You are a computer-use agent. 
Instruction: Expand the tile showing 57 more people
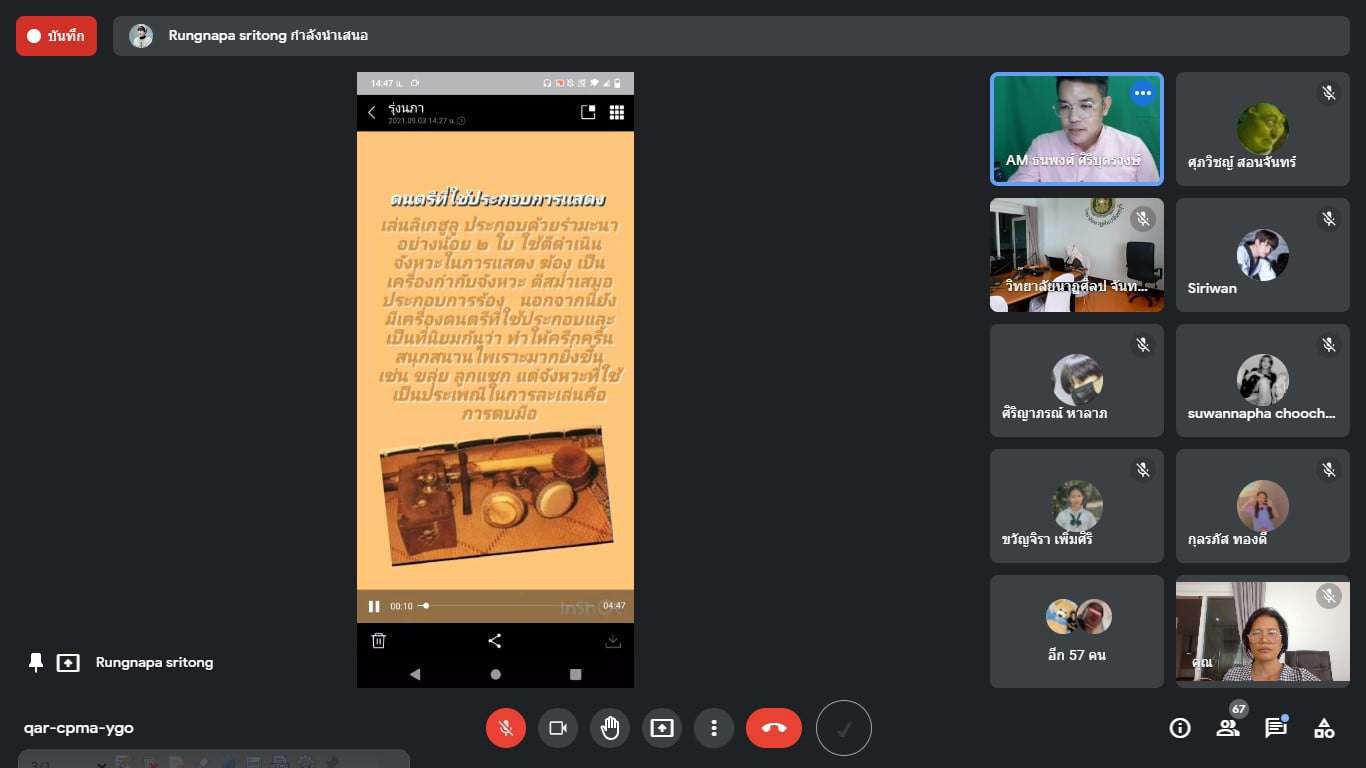1077,631
